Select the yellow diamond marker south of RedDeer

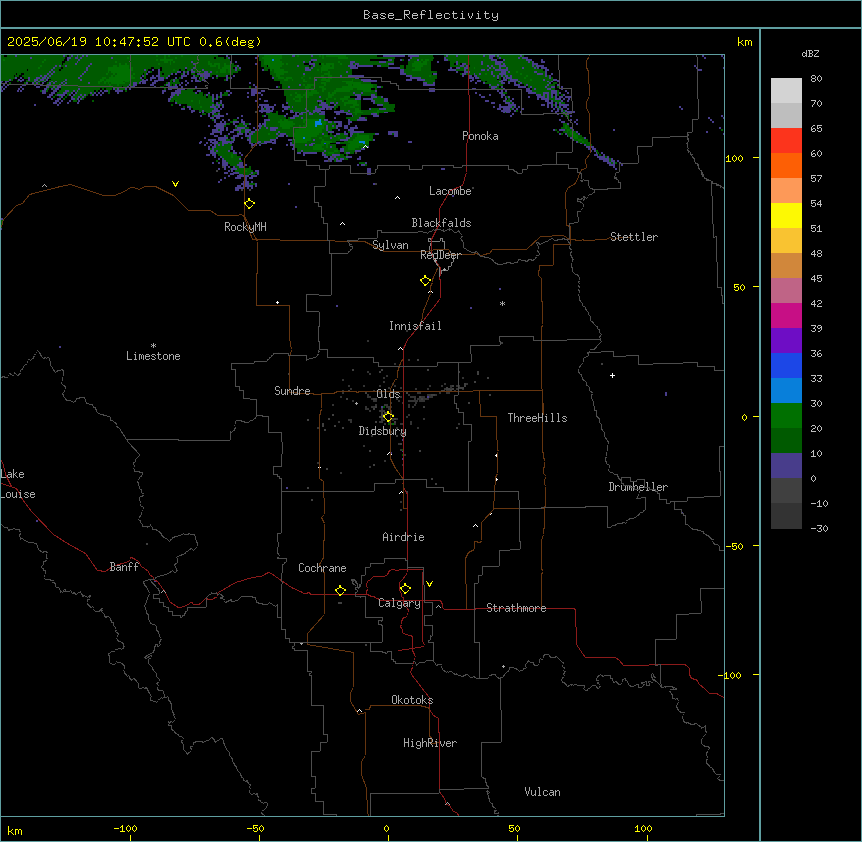426,281
